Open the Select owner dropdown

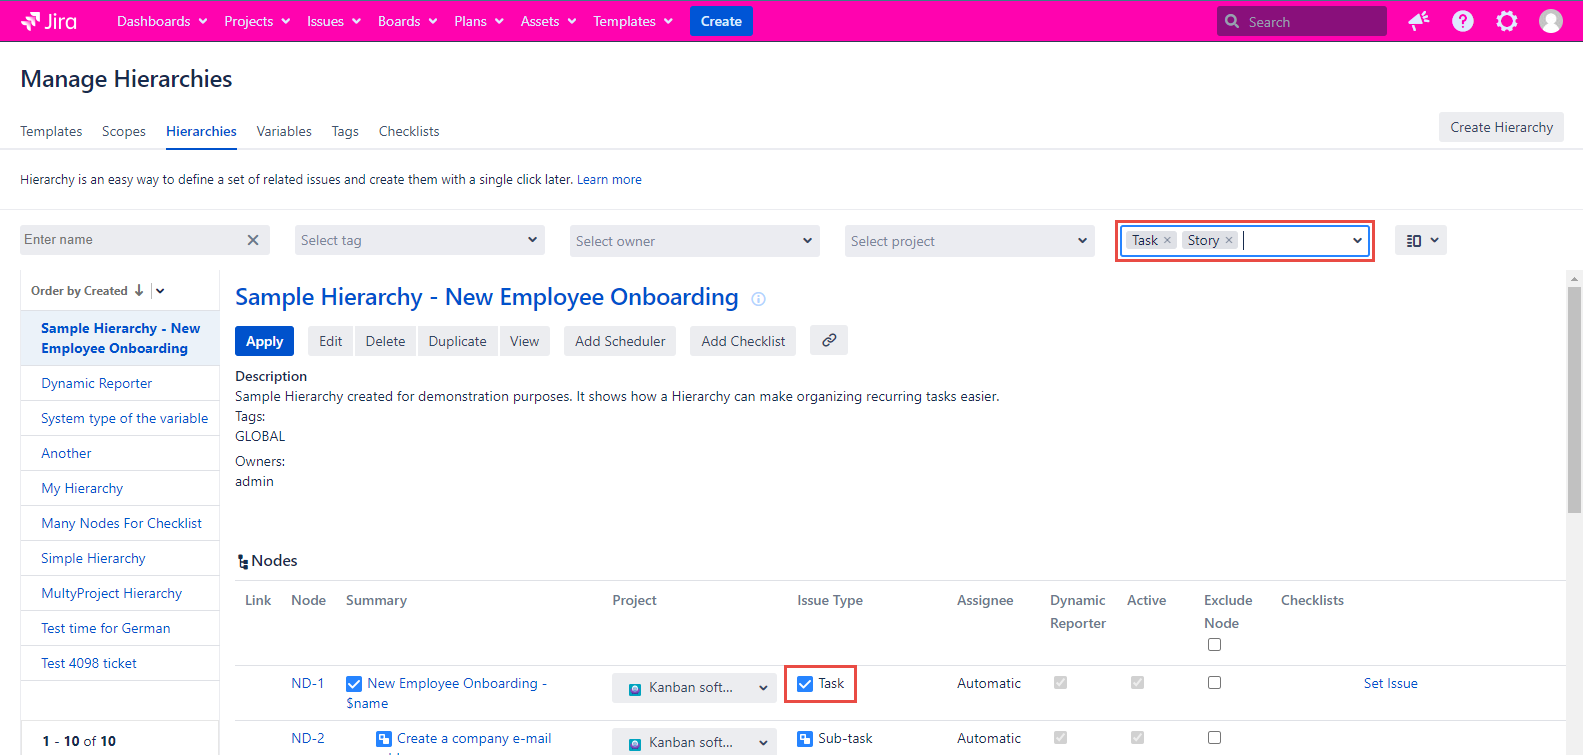(x=694, y=241)
